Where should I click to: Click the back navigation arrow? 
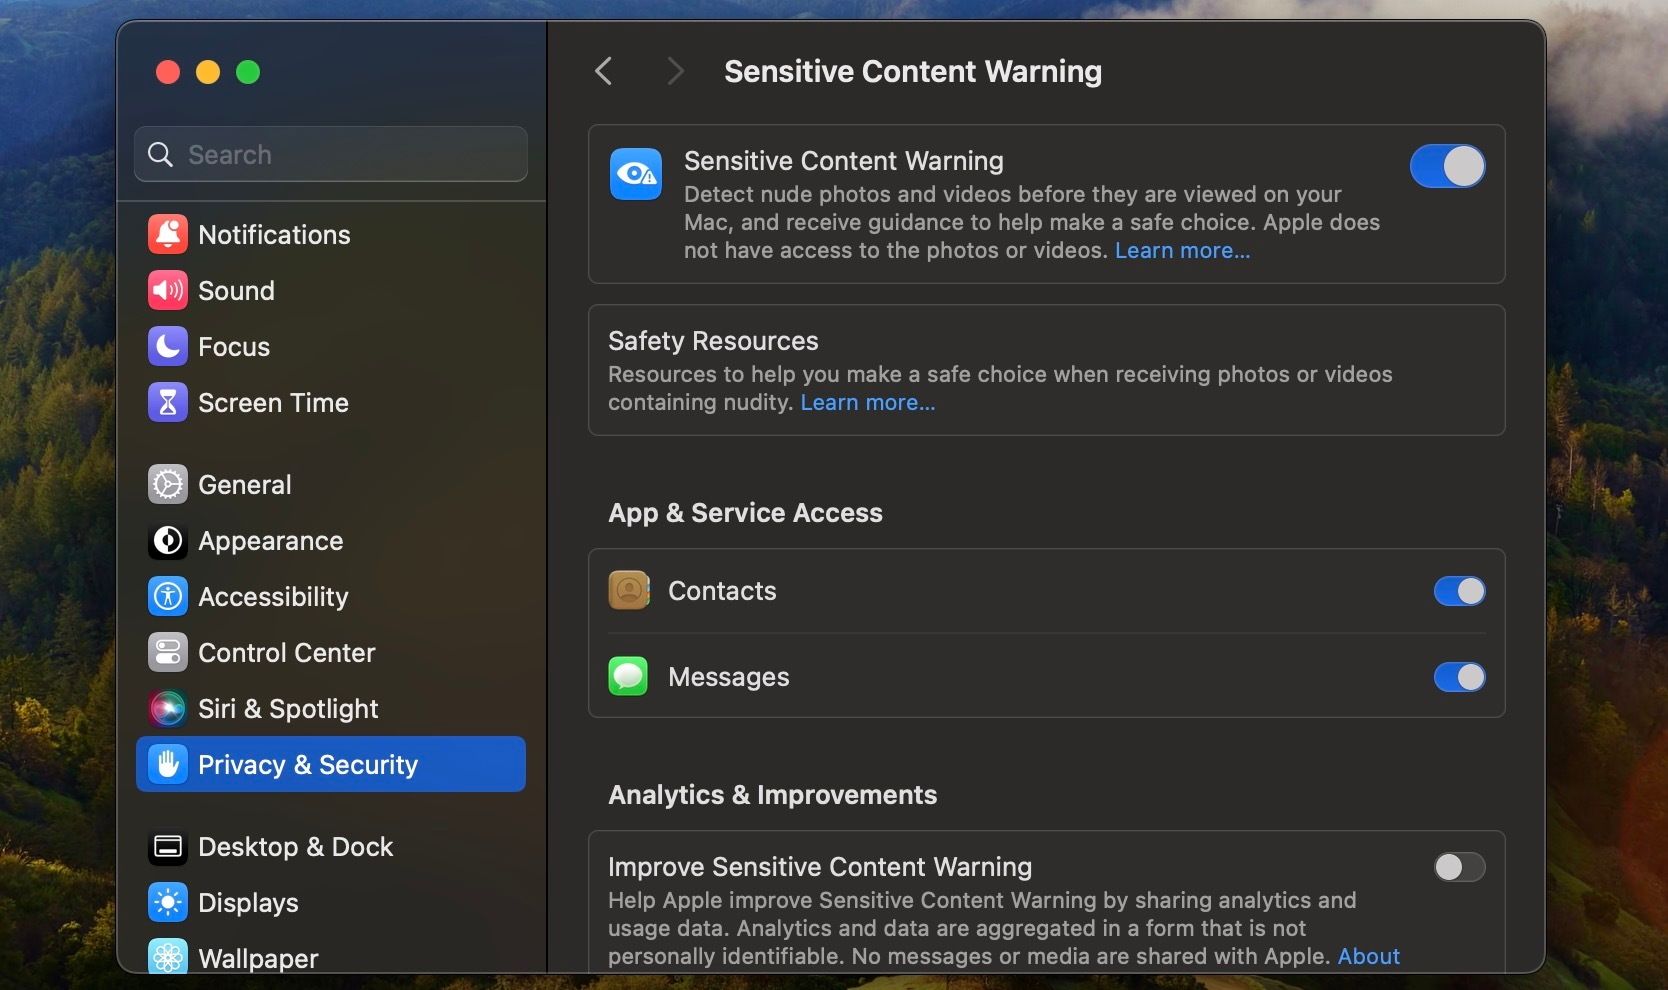(x=603, y=71)
